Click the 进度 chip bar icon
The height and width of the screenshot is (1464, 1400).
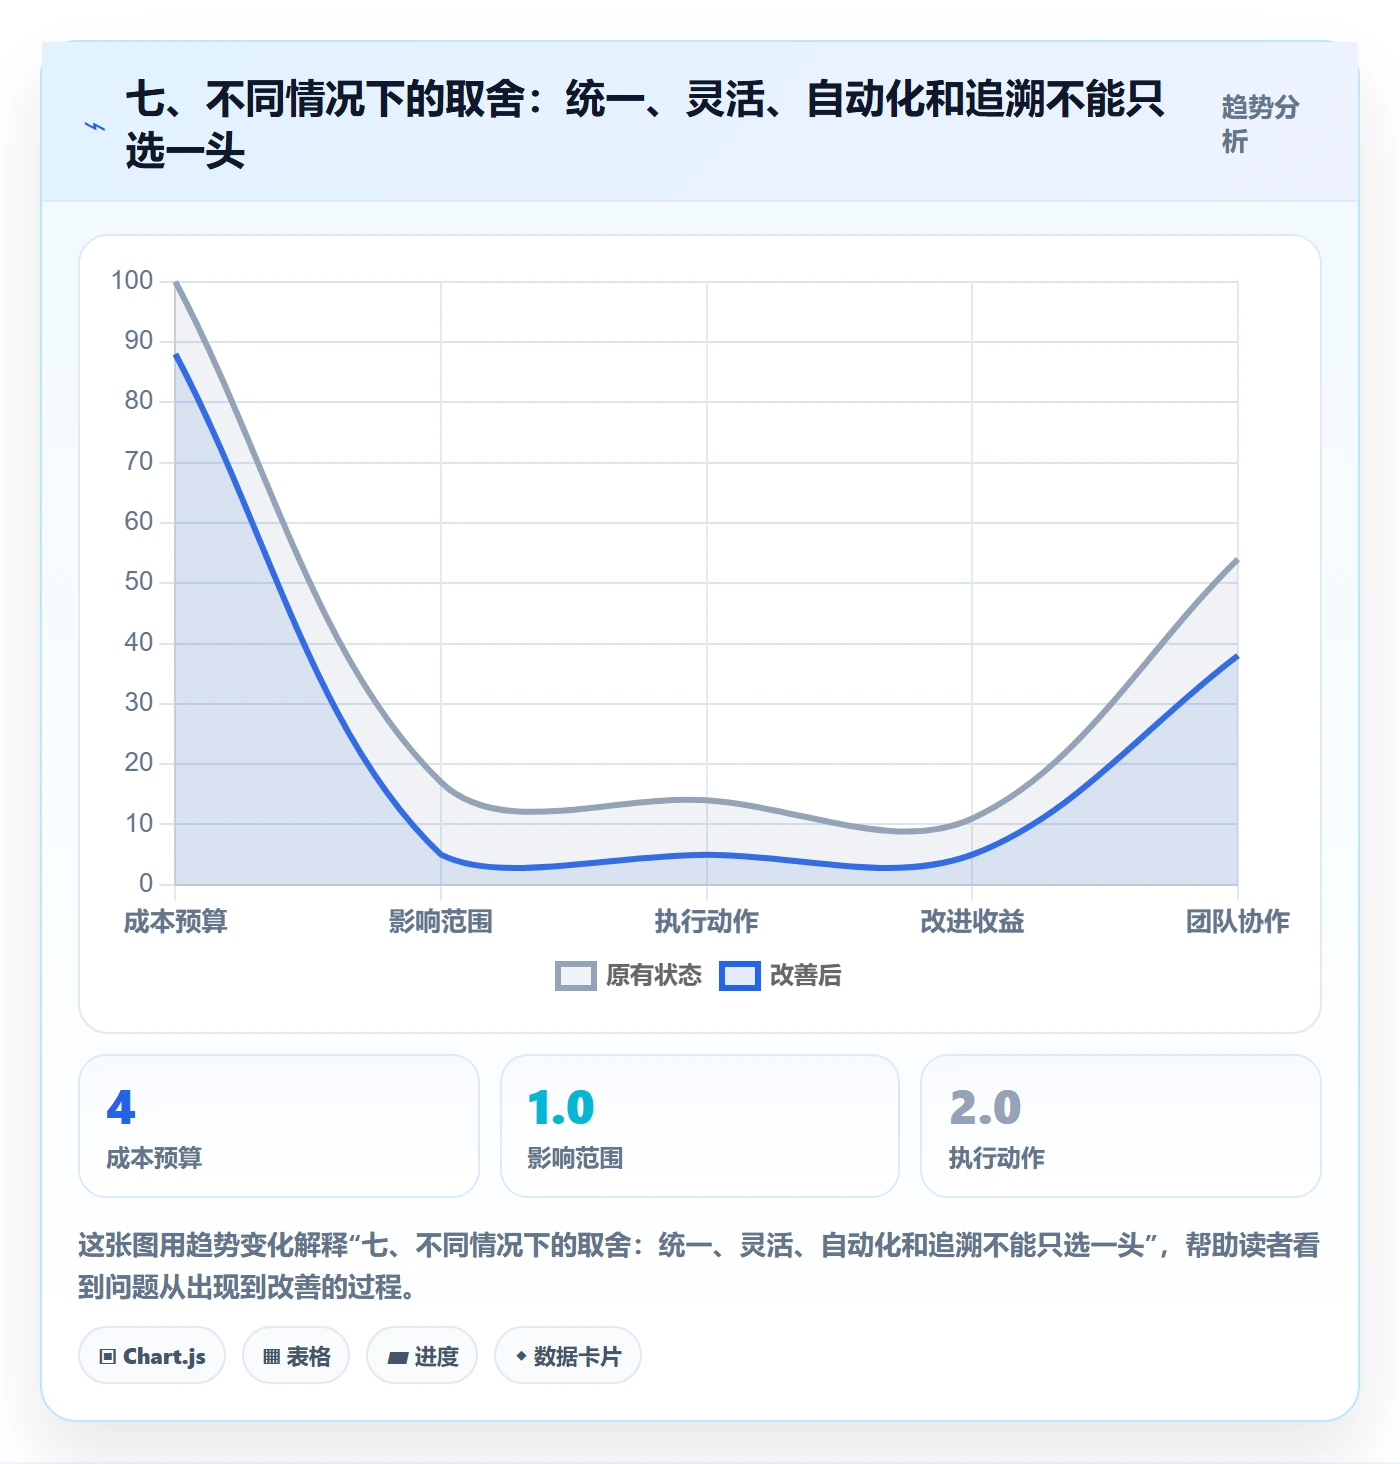point(398,1358)
